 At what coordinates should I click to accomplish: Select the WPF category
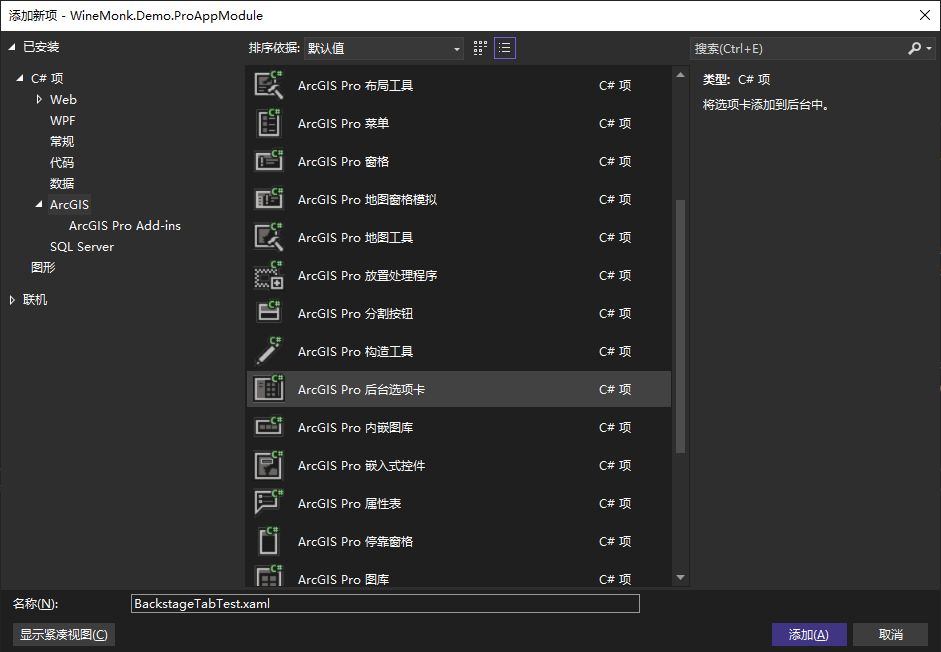62,120
